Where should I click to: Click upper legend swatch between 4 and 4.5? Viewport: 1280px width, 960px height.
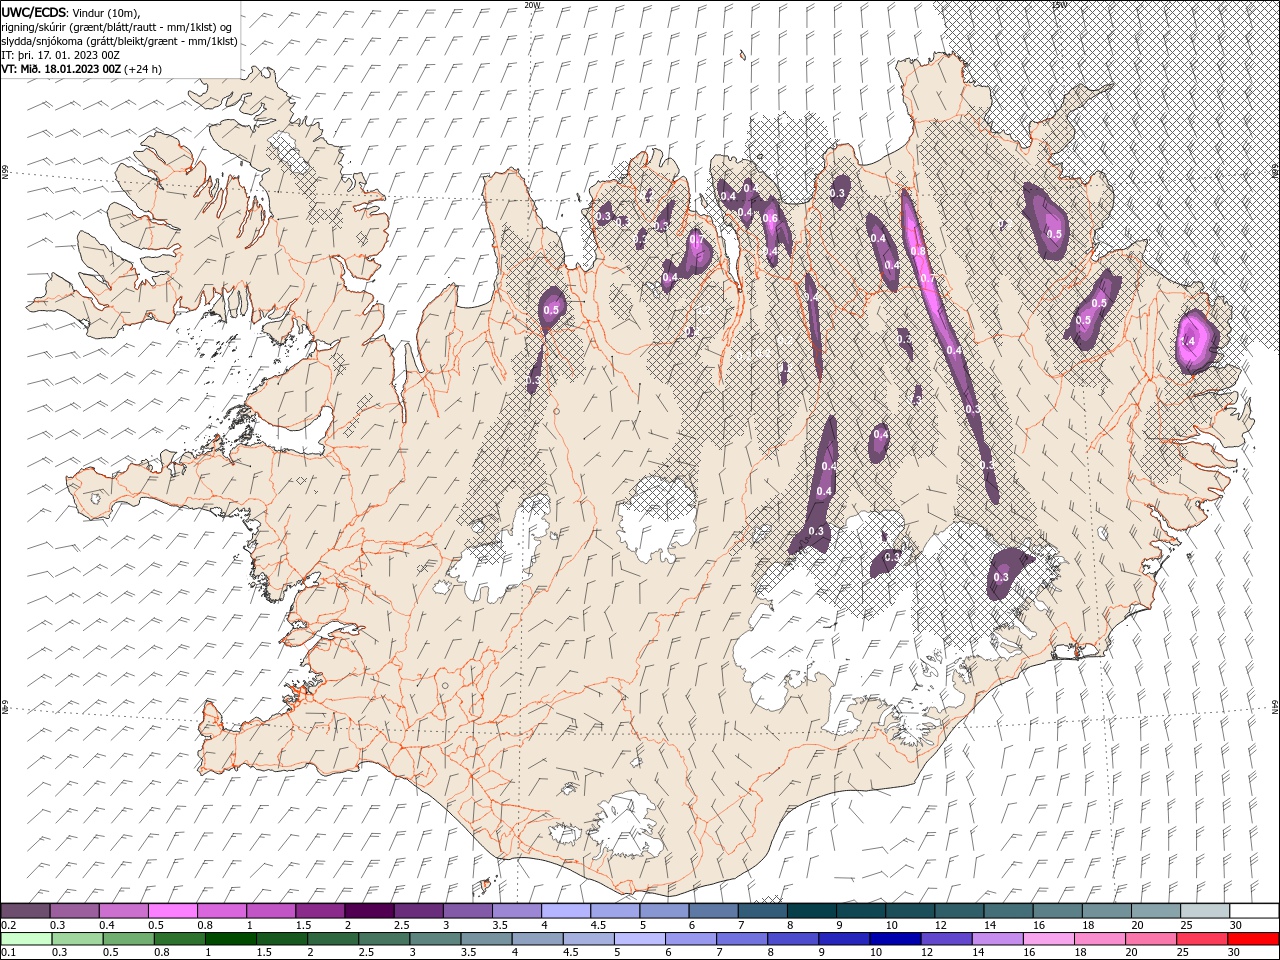pos(566,911)
